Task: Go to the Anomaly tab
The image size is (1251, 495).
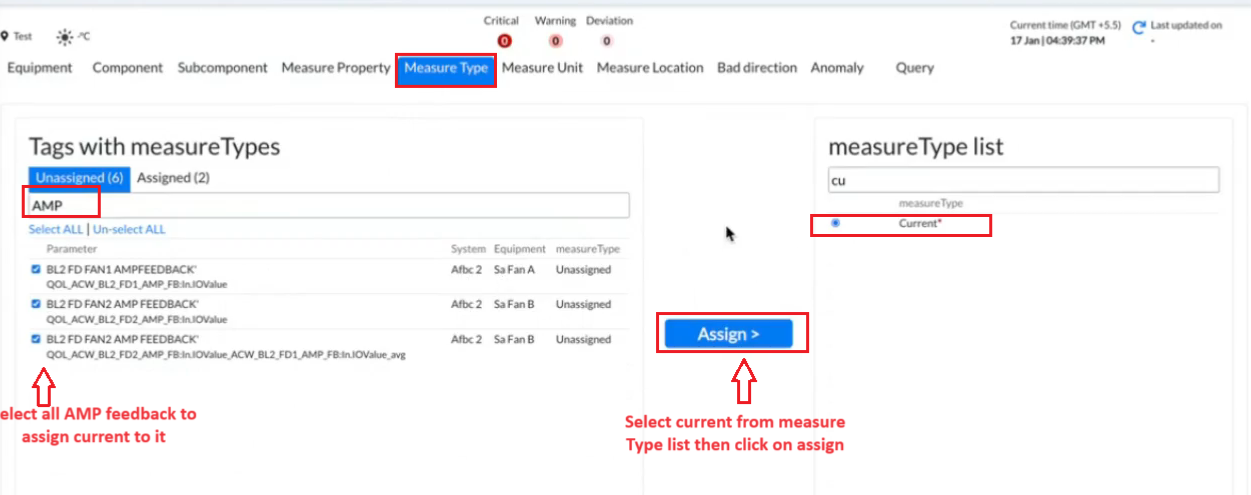Action: pyautogui.click(x=837, y=68)
